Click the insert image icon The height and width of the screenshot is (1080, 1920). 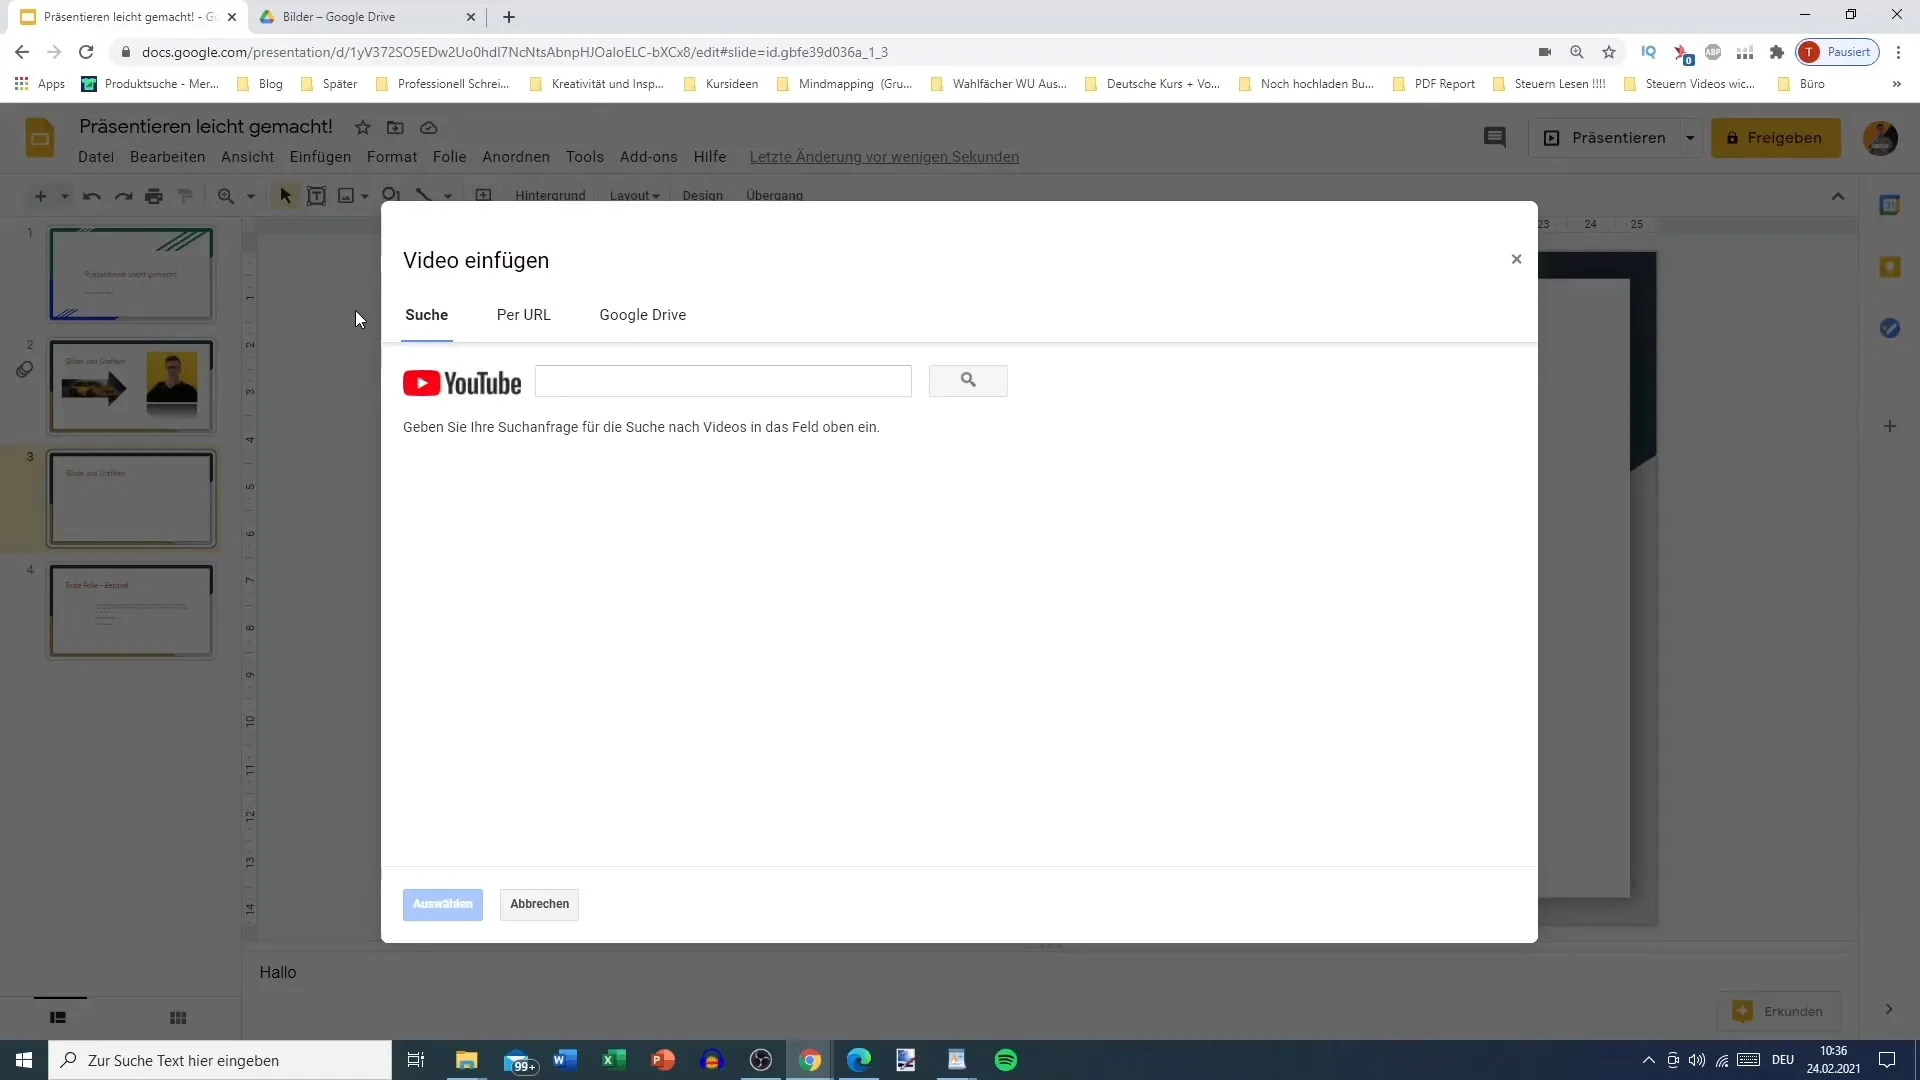[x=346, y=196]
